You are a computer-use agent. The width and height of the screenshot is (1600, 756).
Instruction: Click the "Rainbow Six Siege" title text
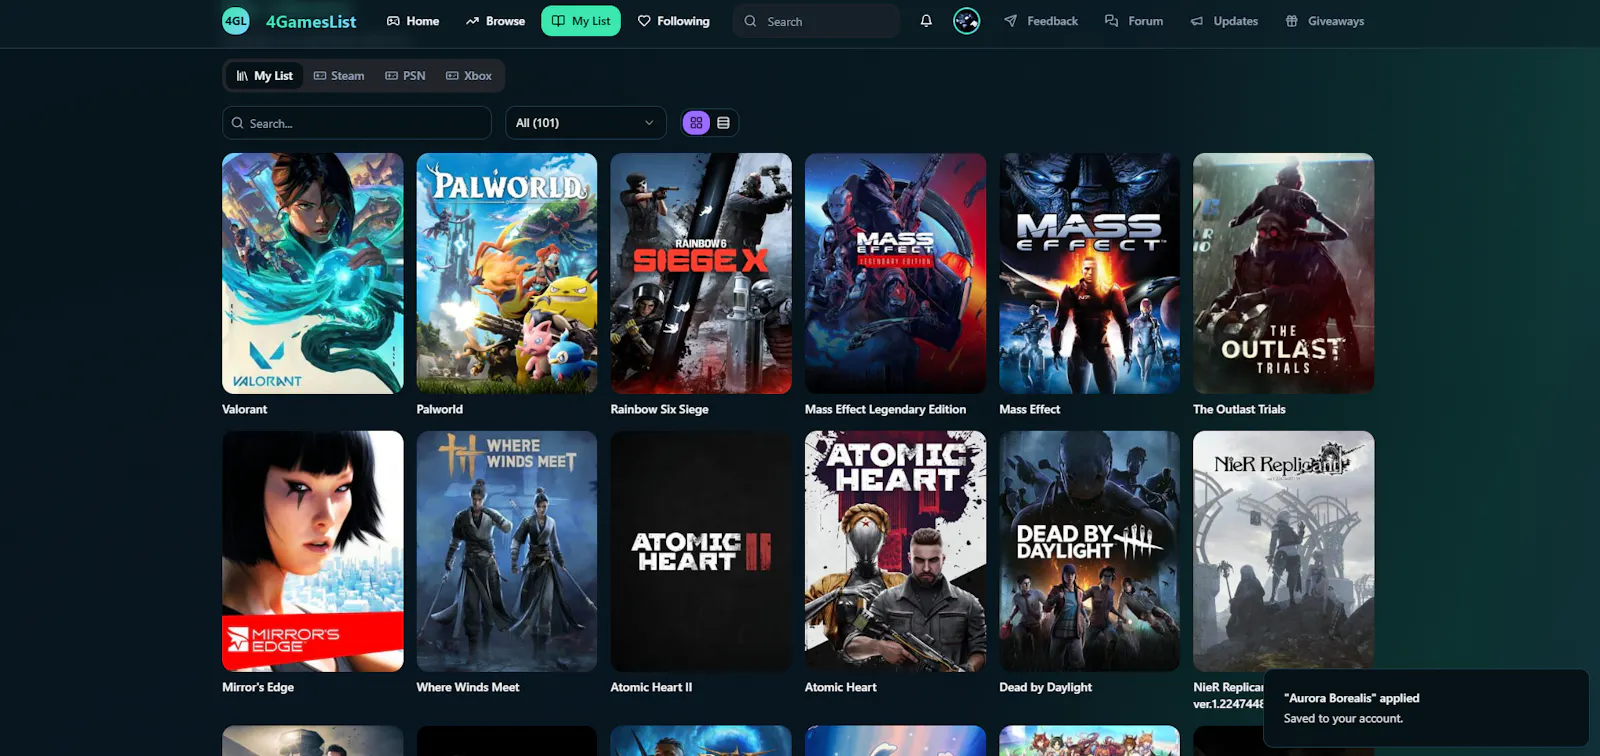tap(660, 409)
